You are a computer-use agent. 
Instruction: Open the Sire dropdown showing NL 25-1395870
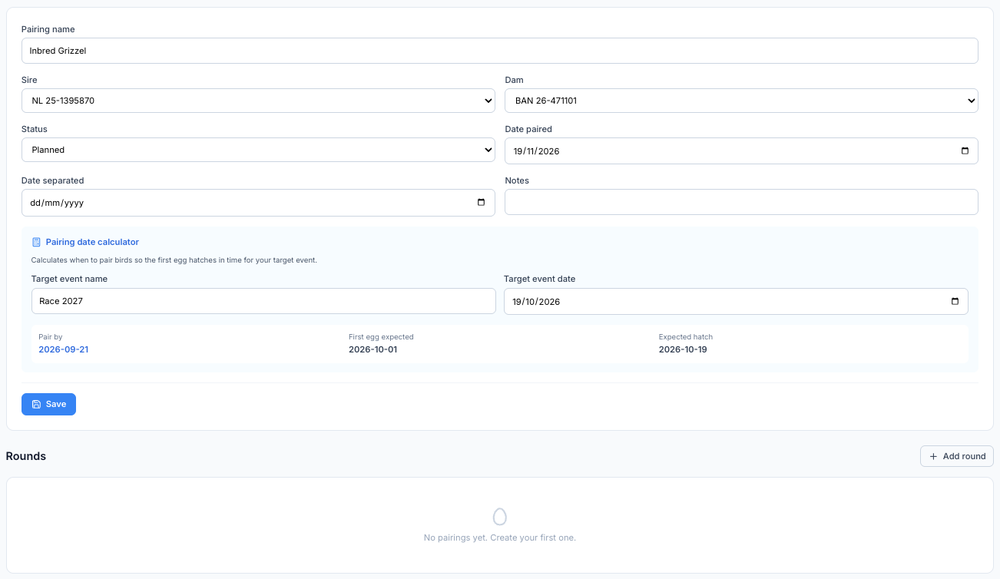click(258, 101)
